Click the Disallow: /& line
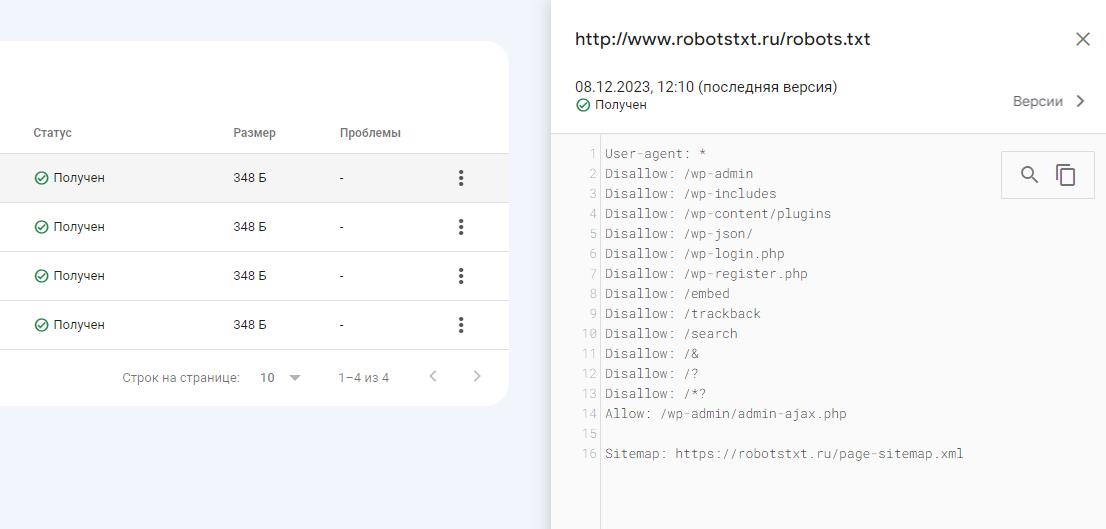This screenshot has width=1106, height=529. pos(652,353)
